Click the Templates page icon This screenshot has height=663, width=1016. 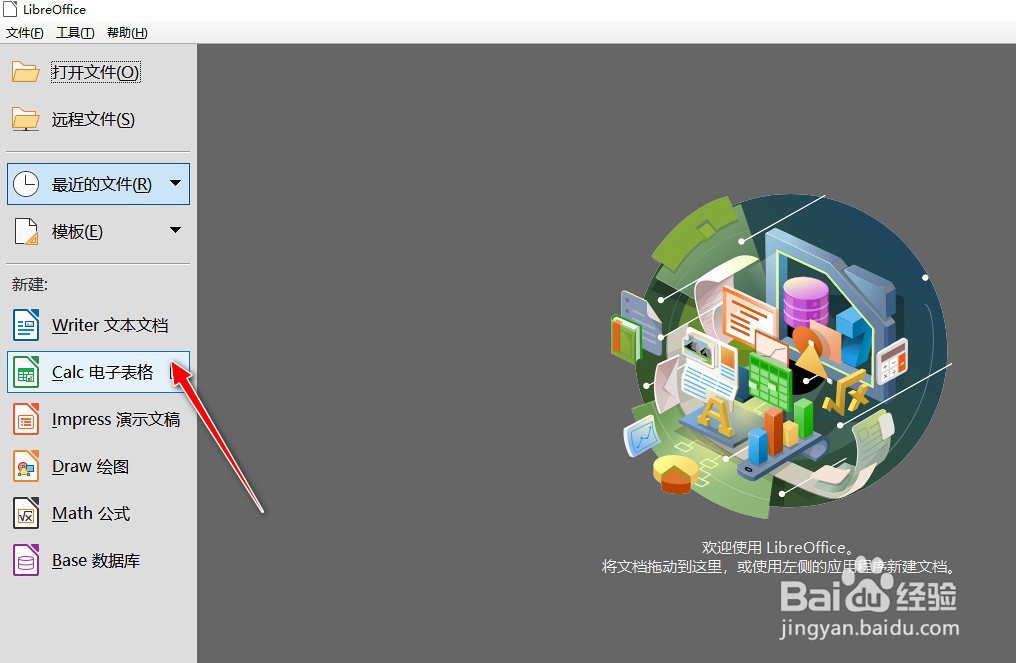tap(27, 231)
